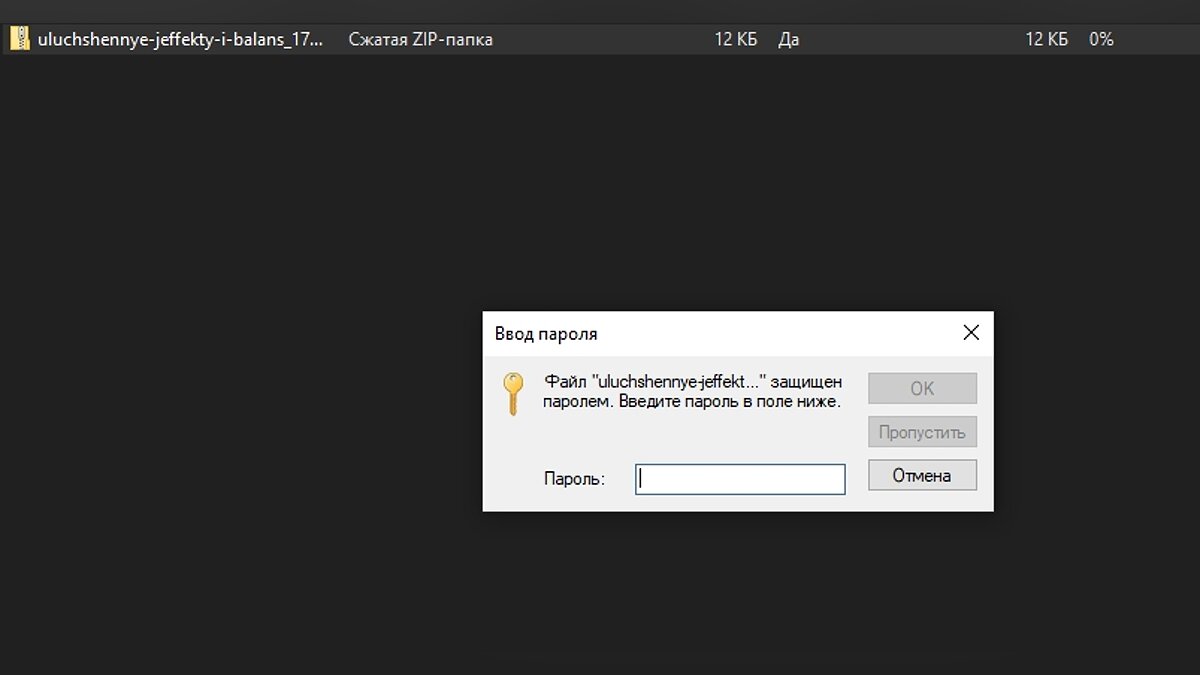Image resolution: width=1200 pixels, height=675 pixels.
Task: Close the Ввод пароля dialog with X
Action: coord(970,333)
